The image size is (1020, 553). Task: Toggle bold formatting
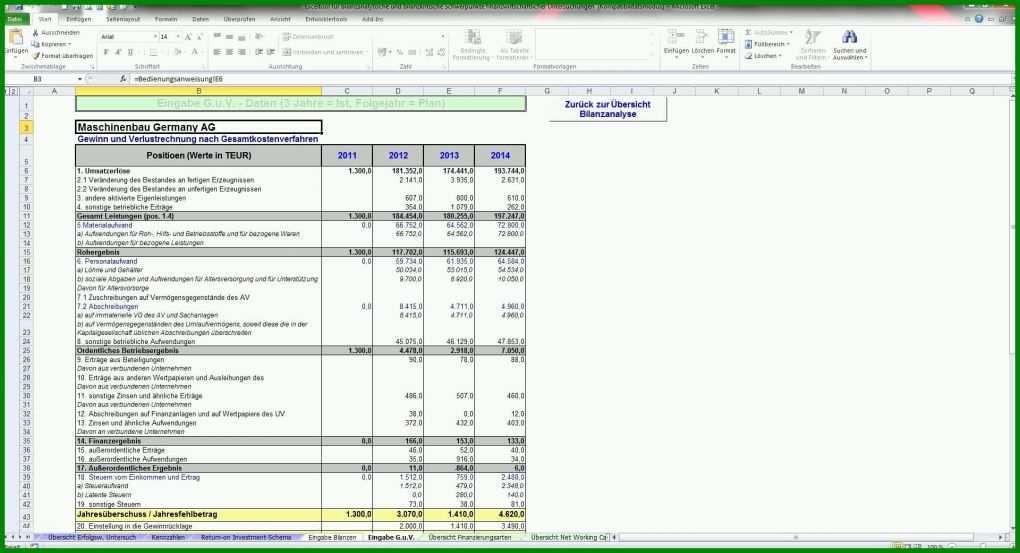click(x=106, y=52)
